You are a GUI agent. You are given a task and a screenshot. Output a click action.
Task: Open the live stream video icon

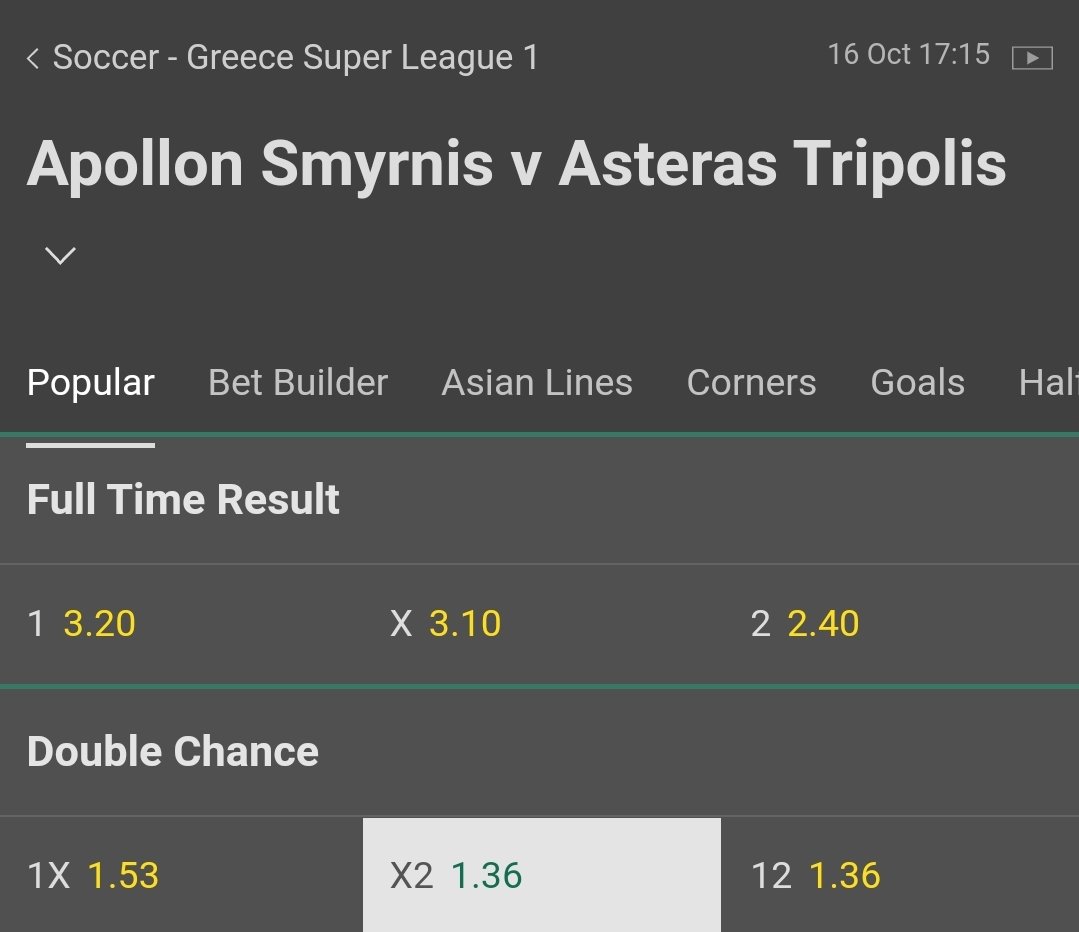pyautogui.click(x=1032, y=58)
